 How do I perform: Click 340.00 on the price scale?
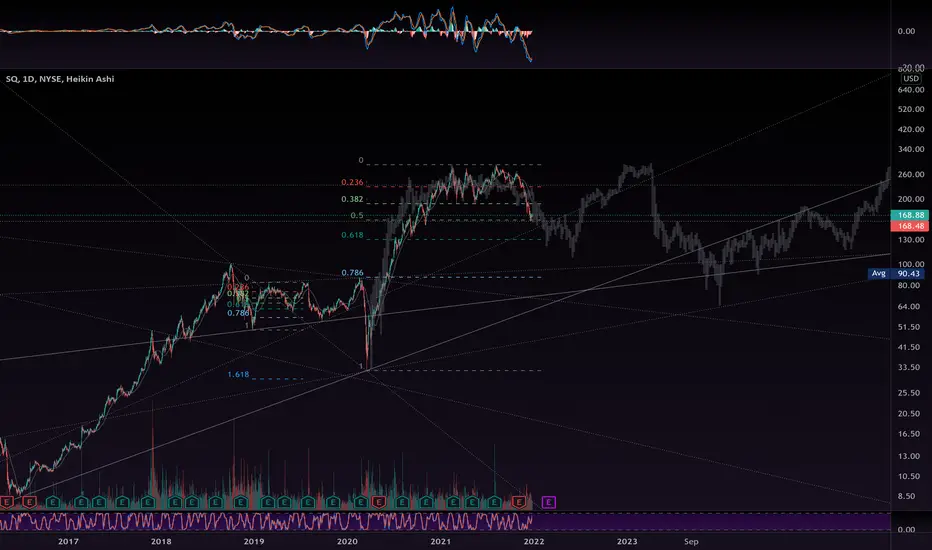tap(911, 149)
